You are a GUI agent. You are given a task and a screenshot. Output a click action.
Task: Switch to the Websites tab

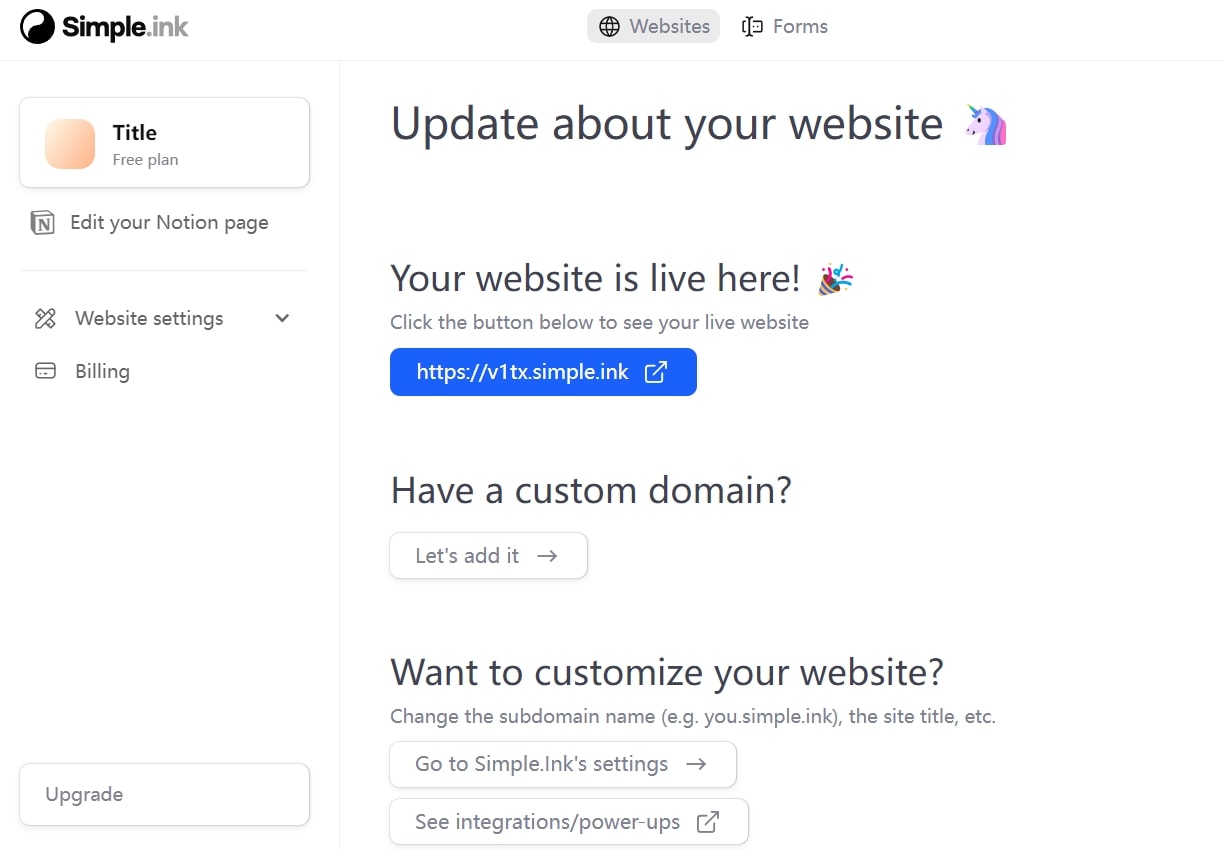click(653, 27)
